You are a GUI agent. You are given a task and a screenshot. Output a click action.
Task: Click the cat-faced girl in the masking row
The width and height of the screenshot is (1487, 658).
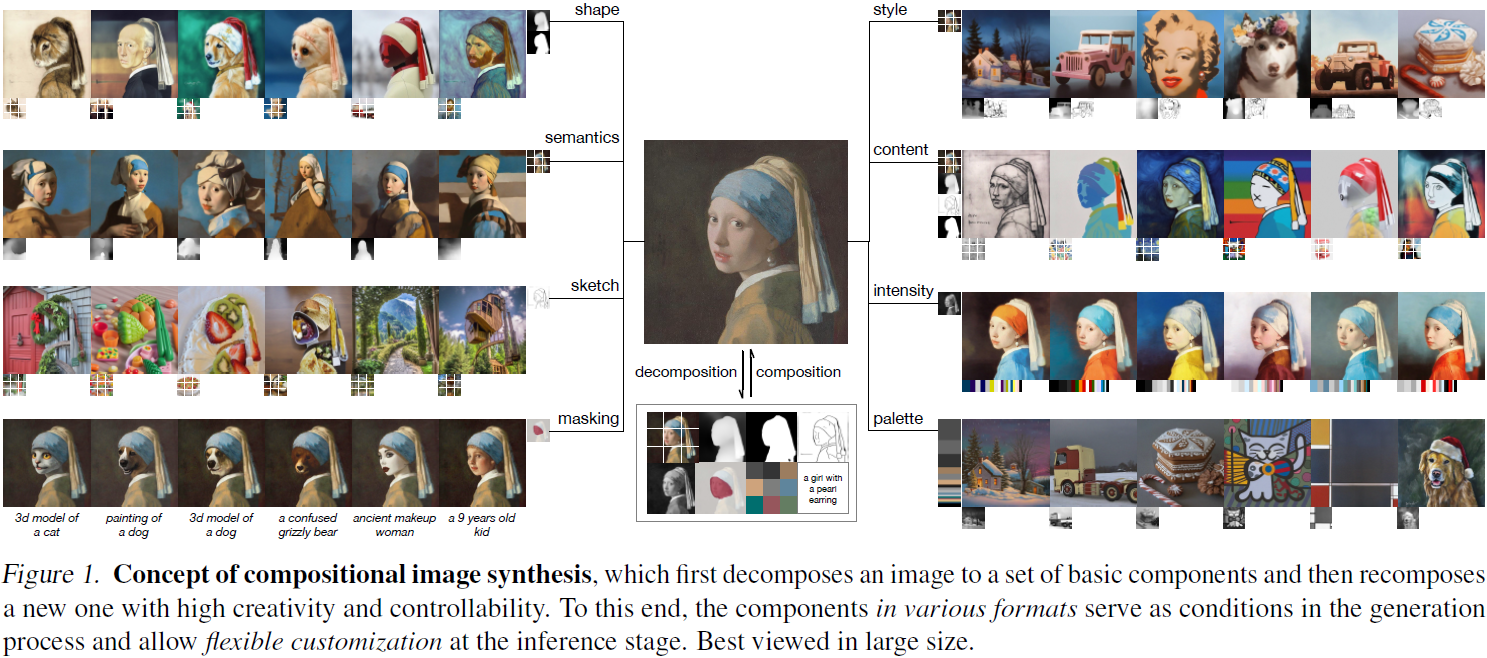point(46,463)
